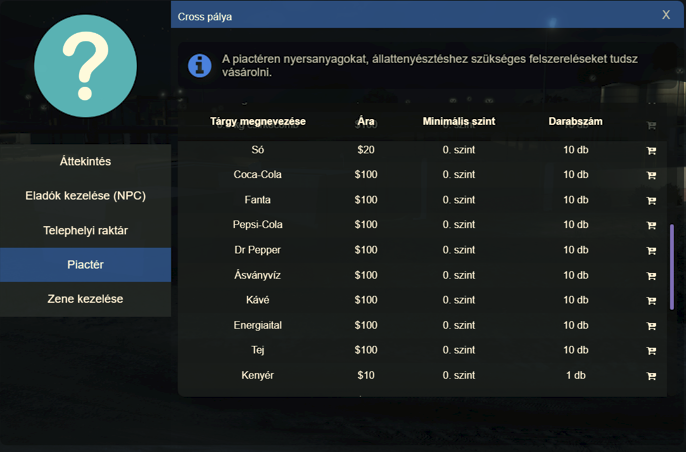Click the cart icon next to Fanta
Screen dimensions: 686x452
click(x=651, y=200)
